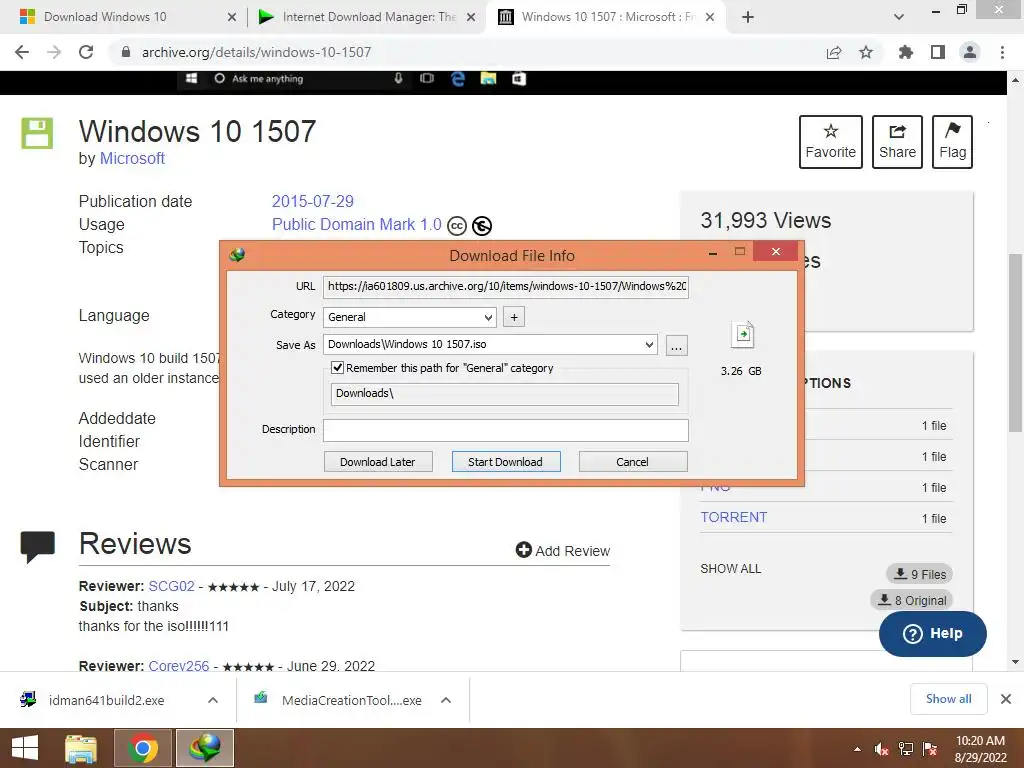Open the Windows Start button

coord(25,748)
